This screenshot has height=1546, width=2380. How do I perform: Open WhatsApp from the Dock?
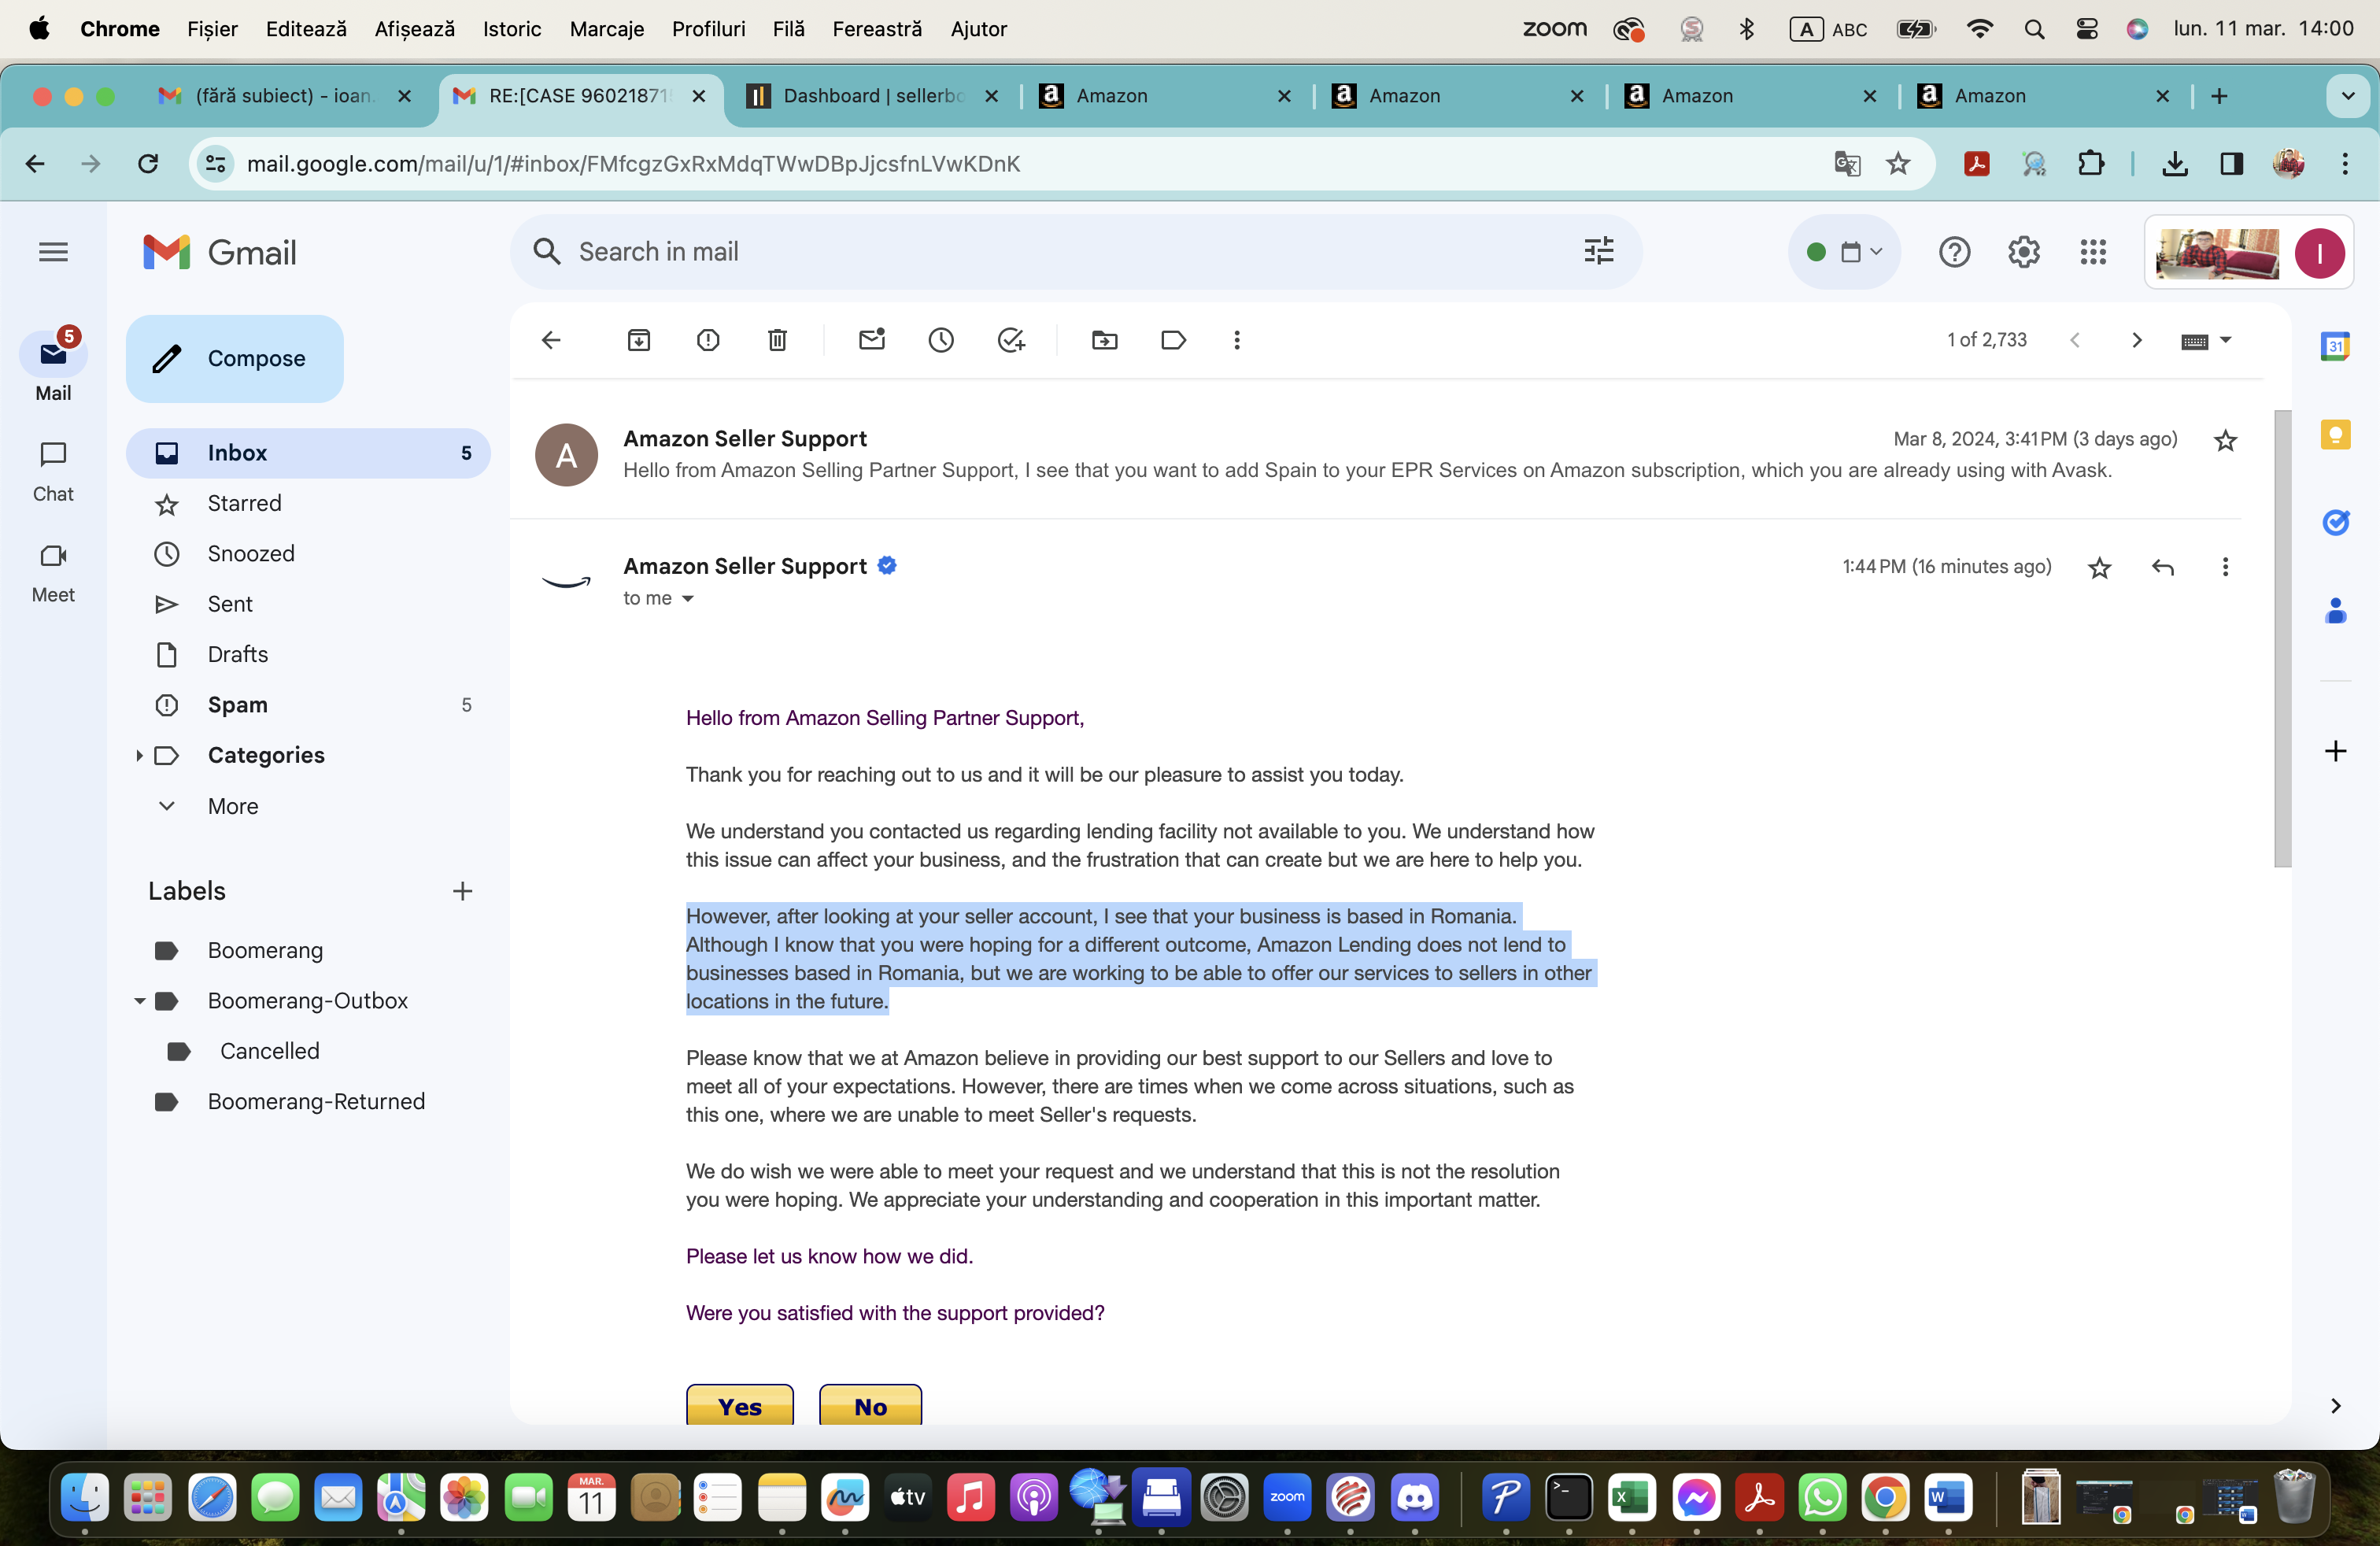pyautogui.click(x=1822, y=1497)
